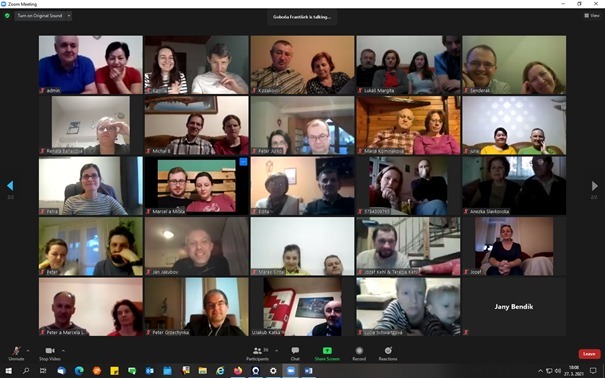Viewport: 605px width, 378px height.
Task: Expand the Participants options arrow
Action: 276,351
